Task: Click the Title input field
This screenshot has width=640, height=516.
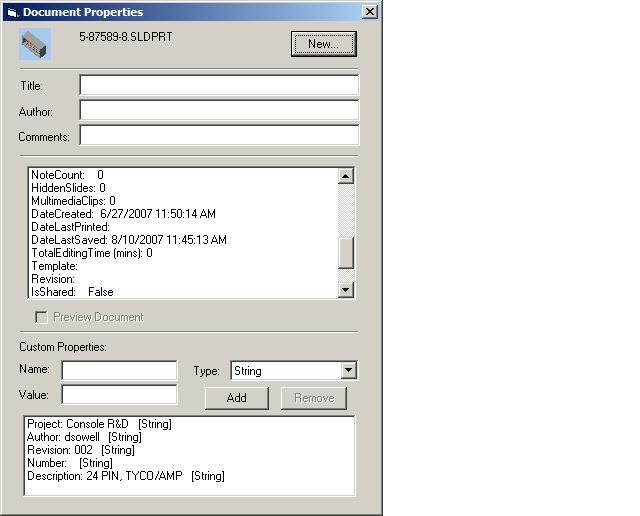Action: click(219, 85)
